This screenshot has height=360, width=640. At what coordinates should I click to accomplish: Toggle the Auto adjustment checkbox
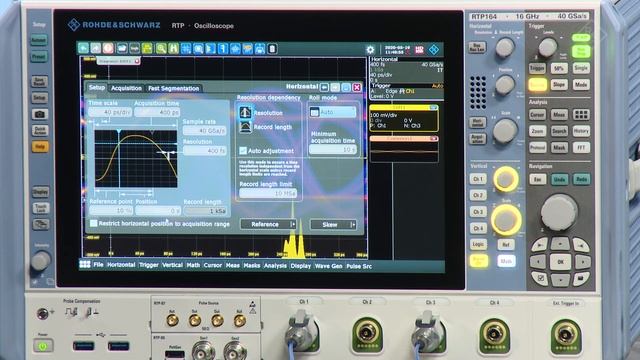(243, 151)
